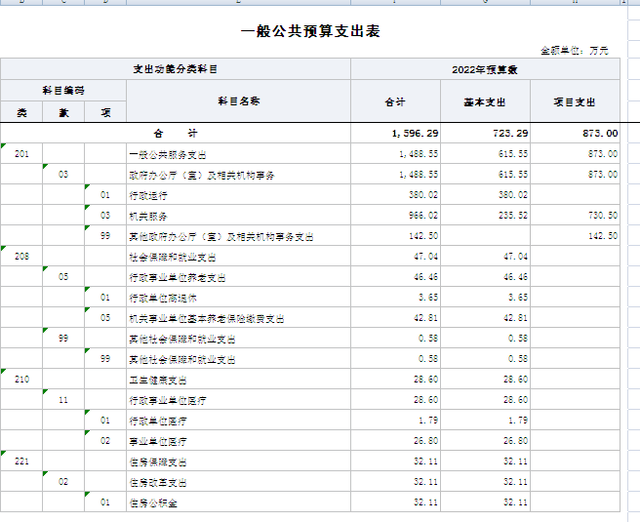This screenshot has width=640, height=522.
Task: Click the 2022年预算数 header cell
Action: click(483, 69)
